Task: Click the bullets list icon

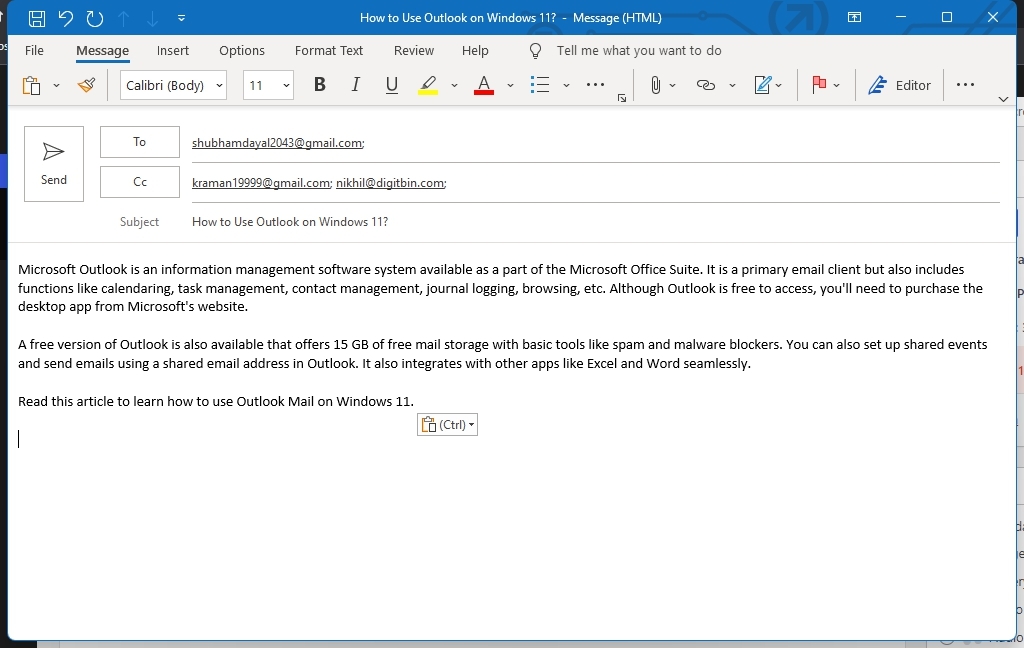Action: 540,85
